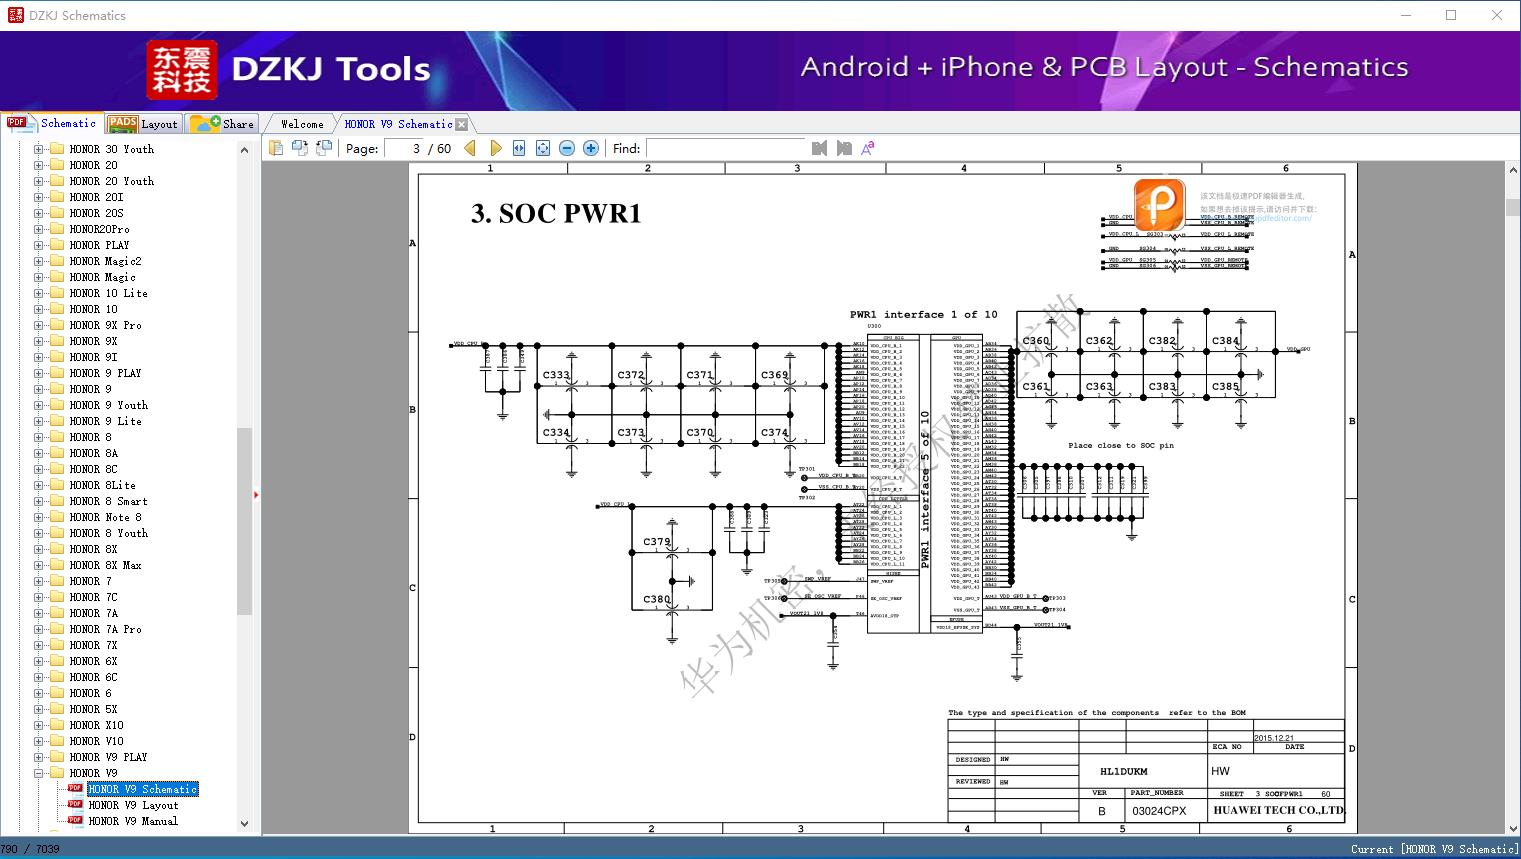The image size is (1521, 859).
Task: Click the fit width icon
Action: coord(519,148)
